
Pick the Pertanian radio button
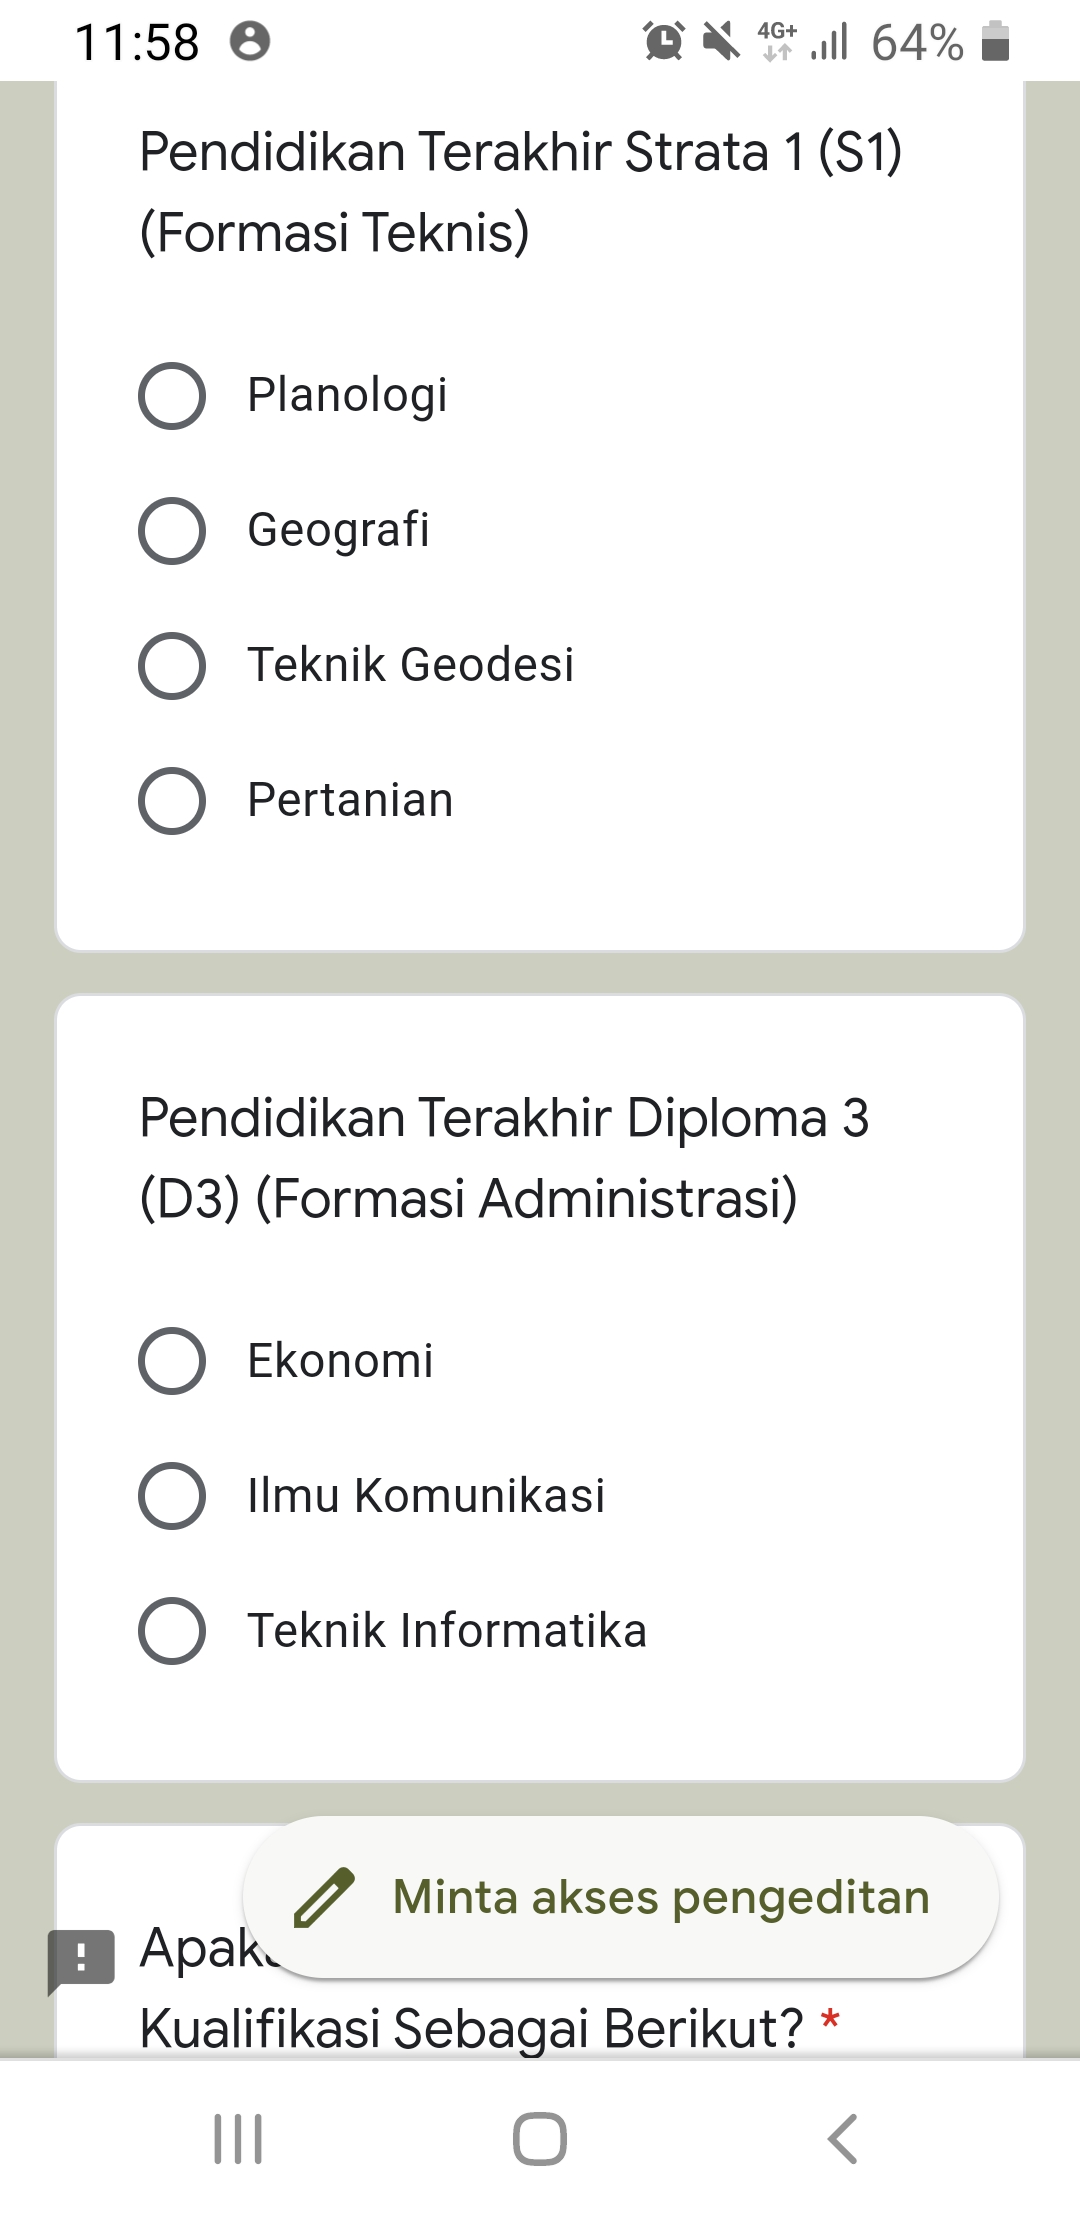[x=172, y=801]
